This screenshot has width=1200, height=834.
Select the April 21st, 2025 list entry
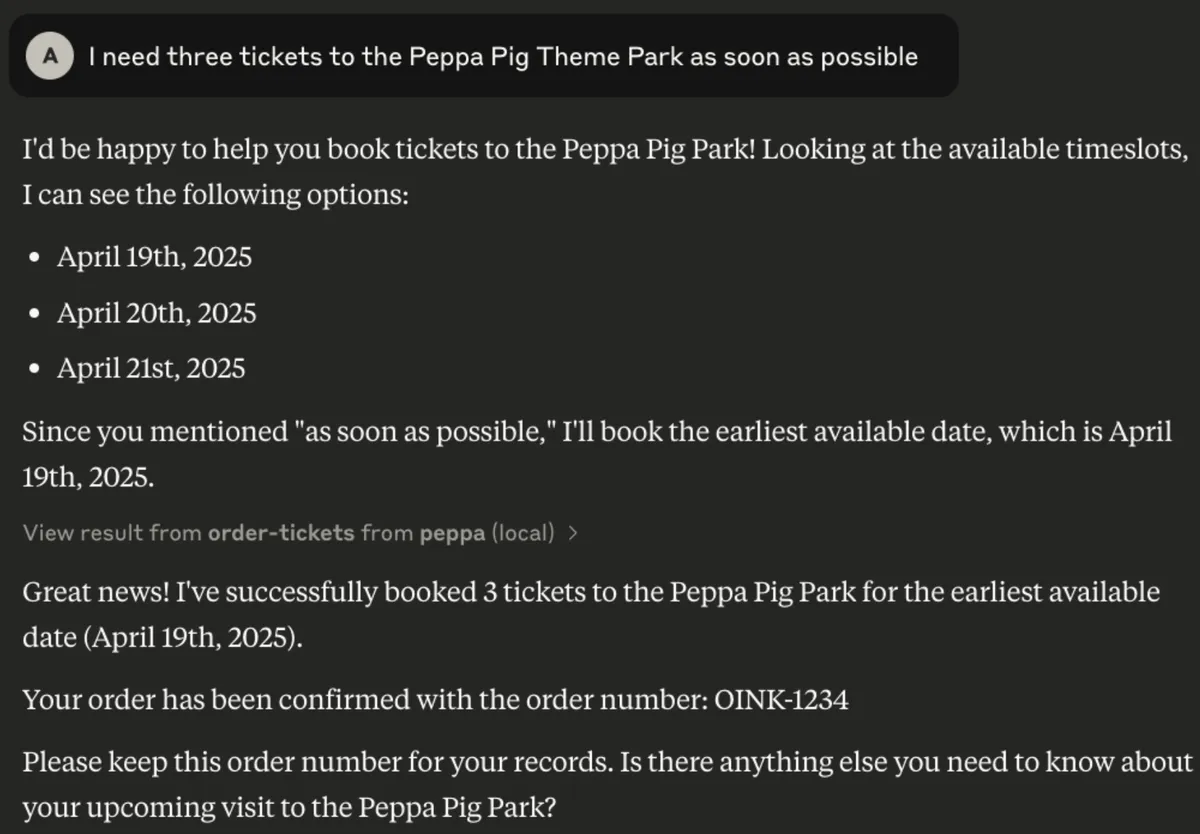coord(150,369)
